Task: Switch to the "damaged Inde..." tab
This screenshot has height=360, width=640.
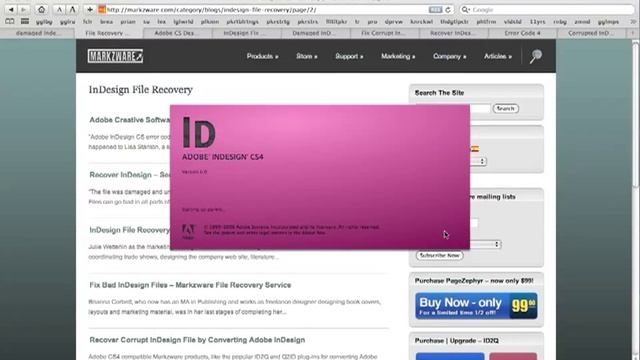Action: pos(38,33)
